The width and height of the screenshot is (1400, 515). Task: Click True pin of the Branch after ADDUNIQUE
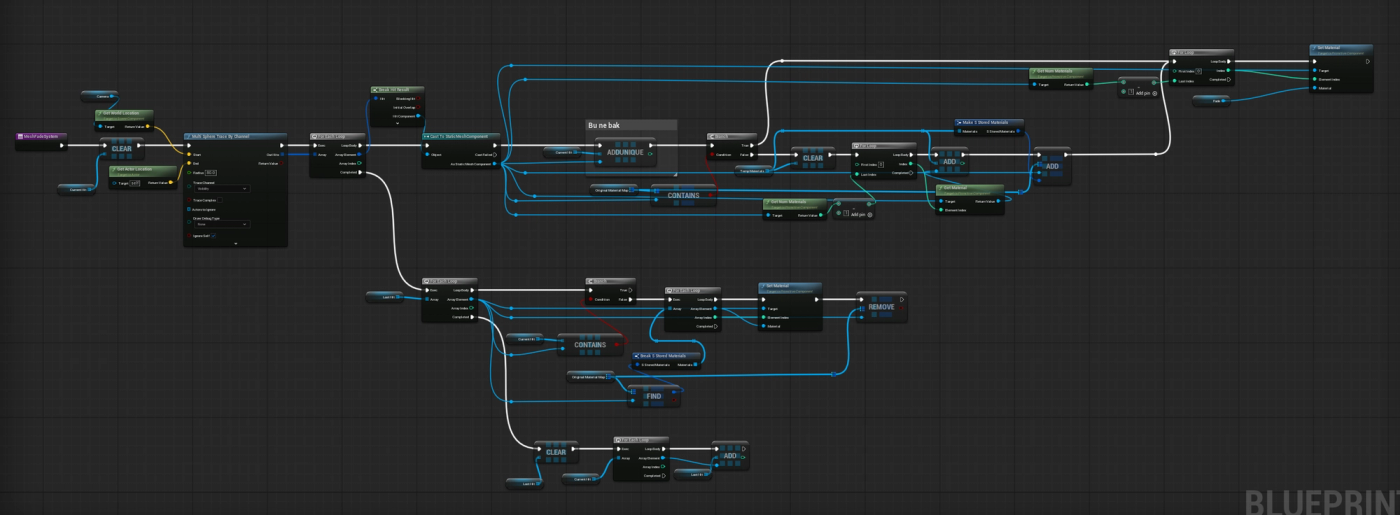pos(752,145)
